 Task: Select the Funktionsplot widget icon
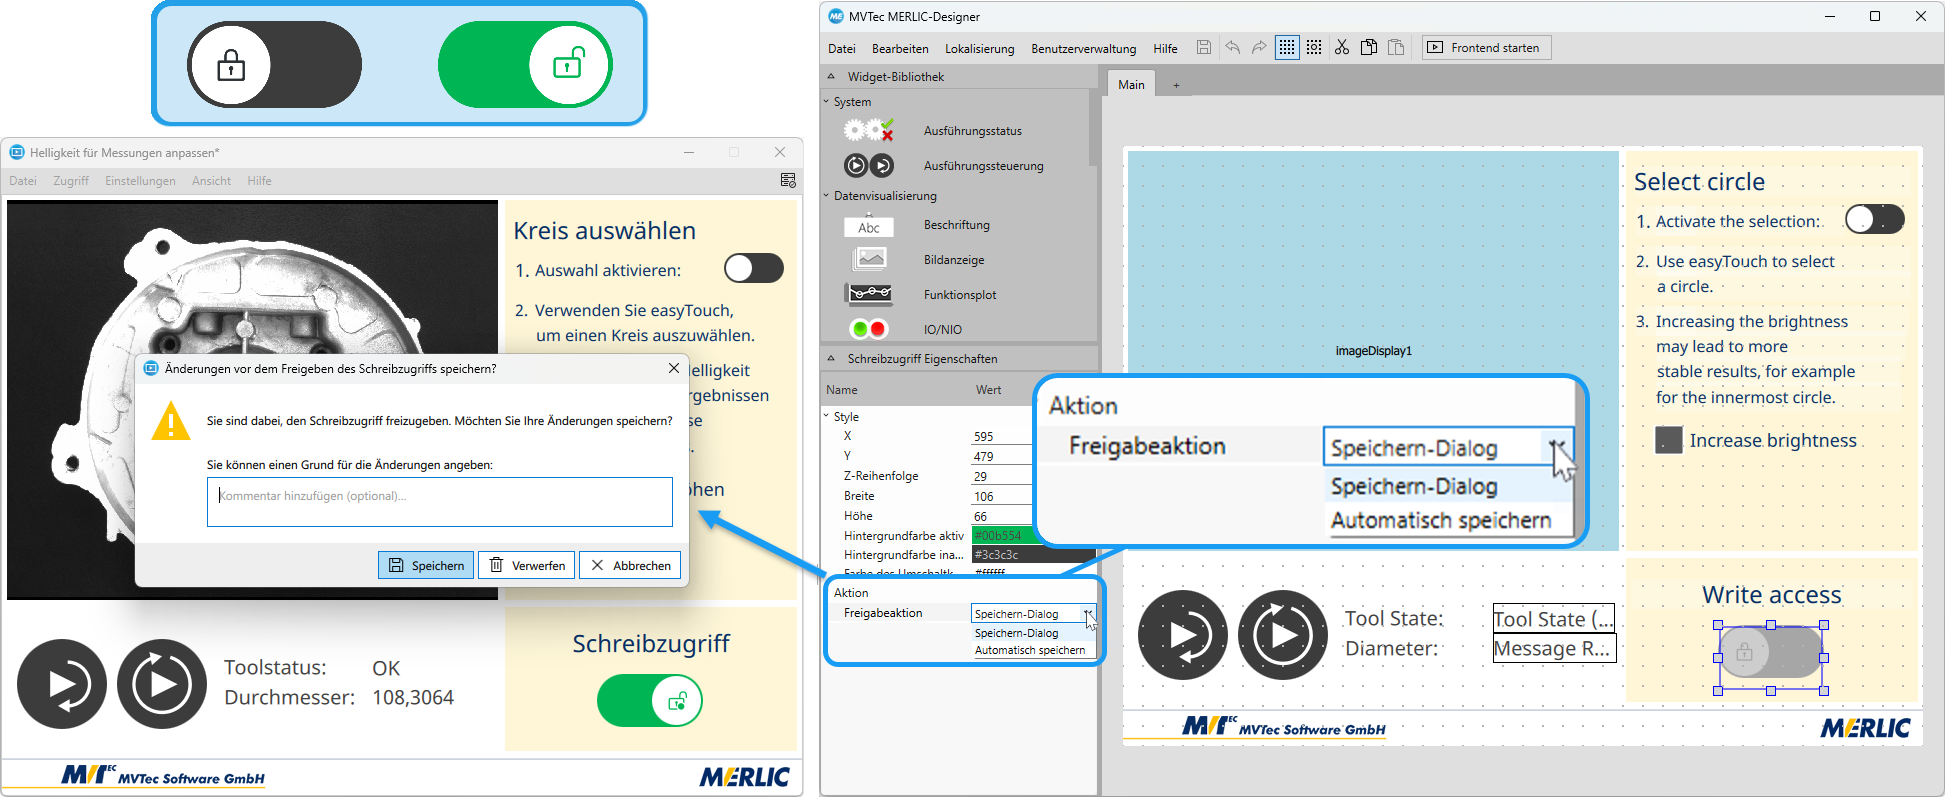point(869,294)
